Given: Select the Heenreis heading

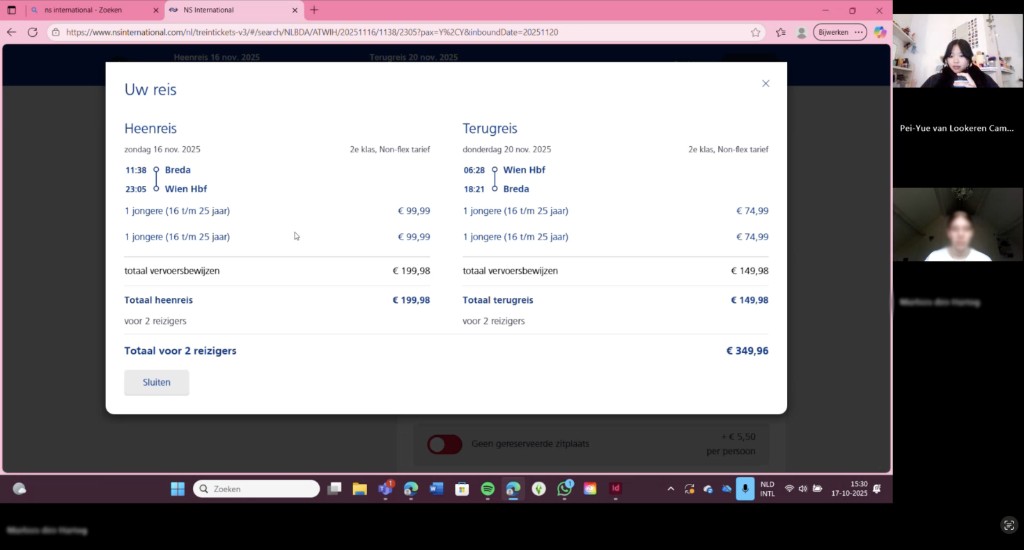Looking at the screenshot, I should tap(150, 129).
